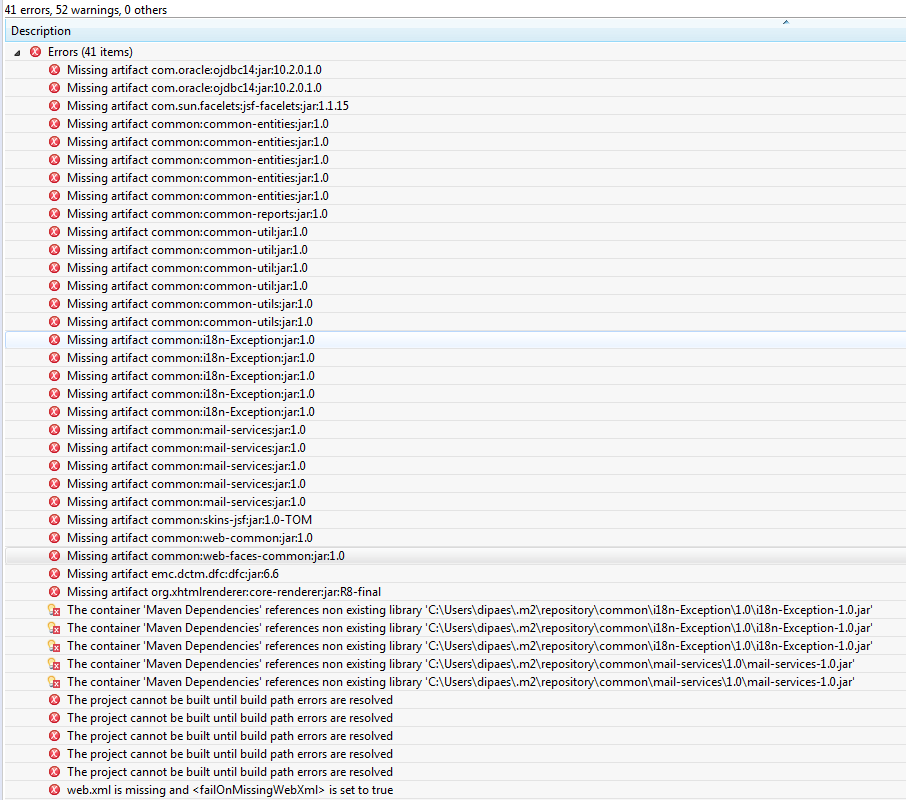Image resolution: width=906 pixels, height=800 pixels.
Task: Select the Errors (41 items) group label
Action: (x=90, y=52)
